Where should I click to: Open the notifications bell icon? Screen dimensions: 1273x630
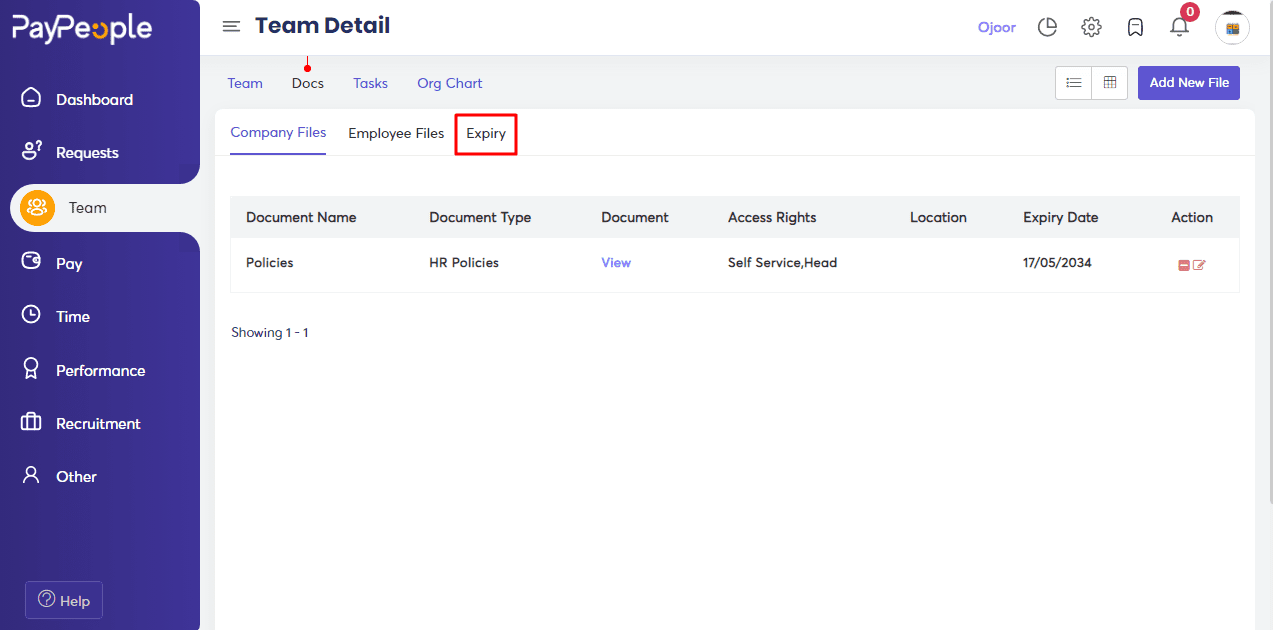tap(1180, 27)
